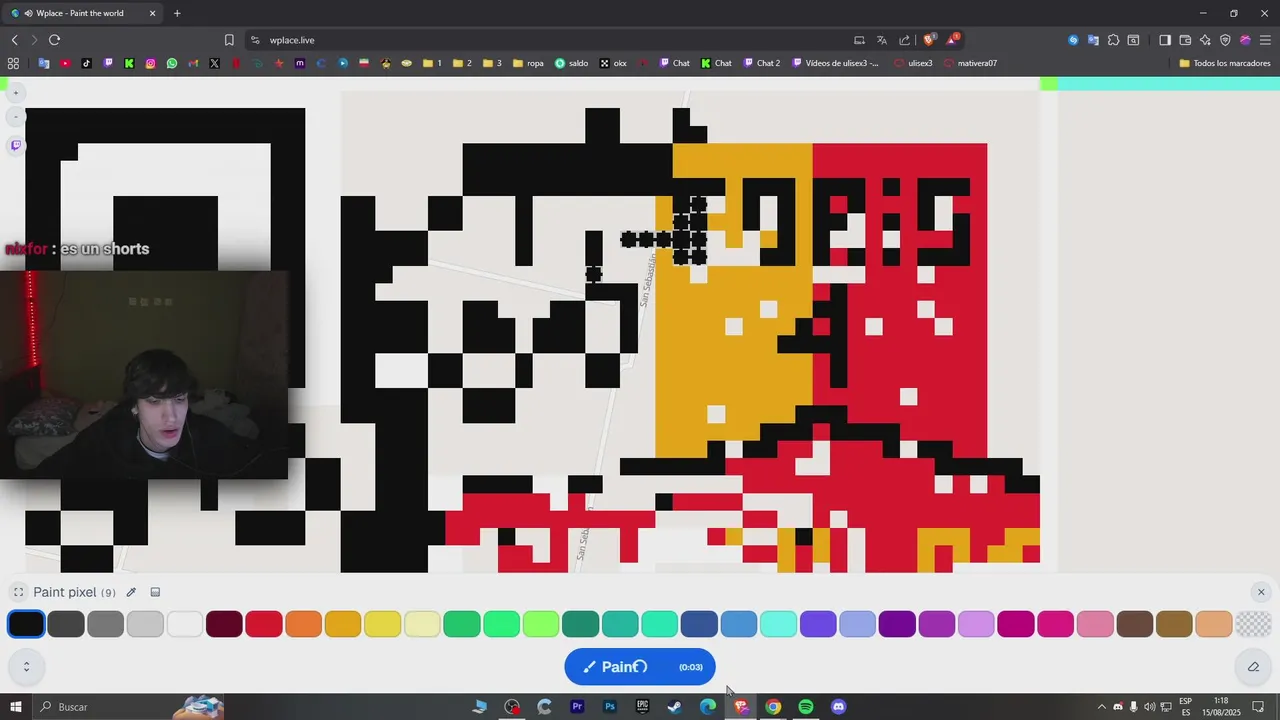1280x720 pixels.
Task: Open the 'mativera07' bookmark
Action: click(x=970, y=63)
